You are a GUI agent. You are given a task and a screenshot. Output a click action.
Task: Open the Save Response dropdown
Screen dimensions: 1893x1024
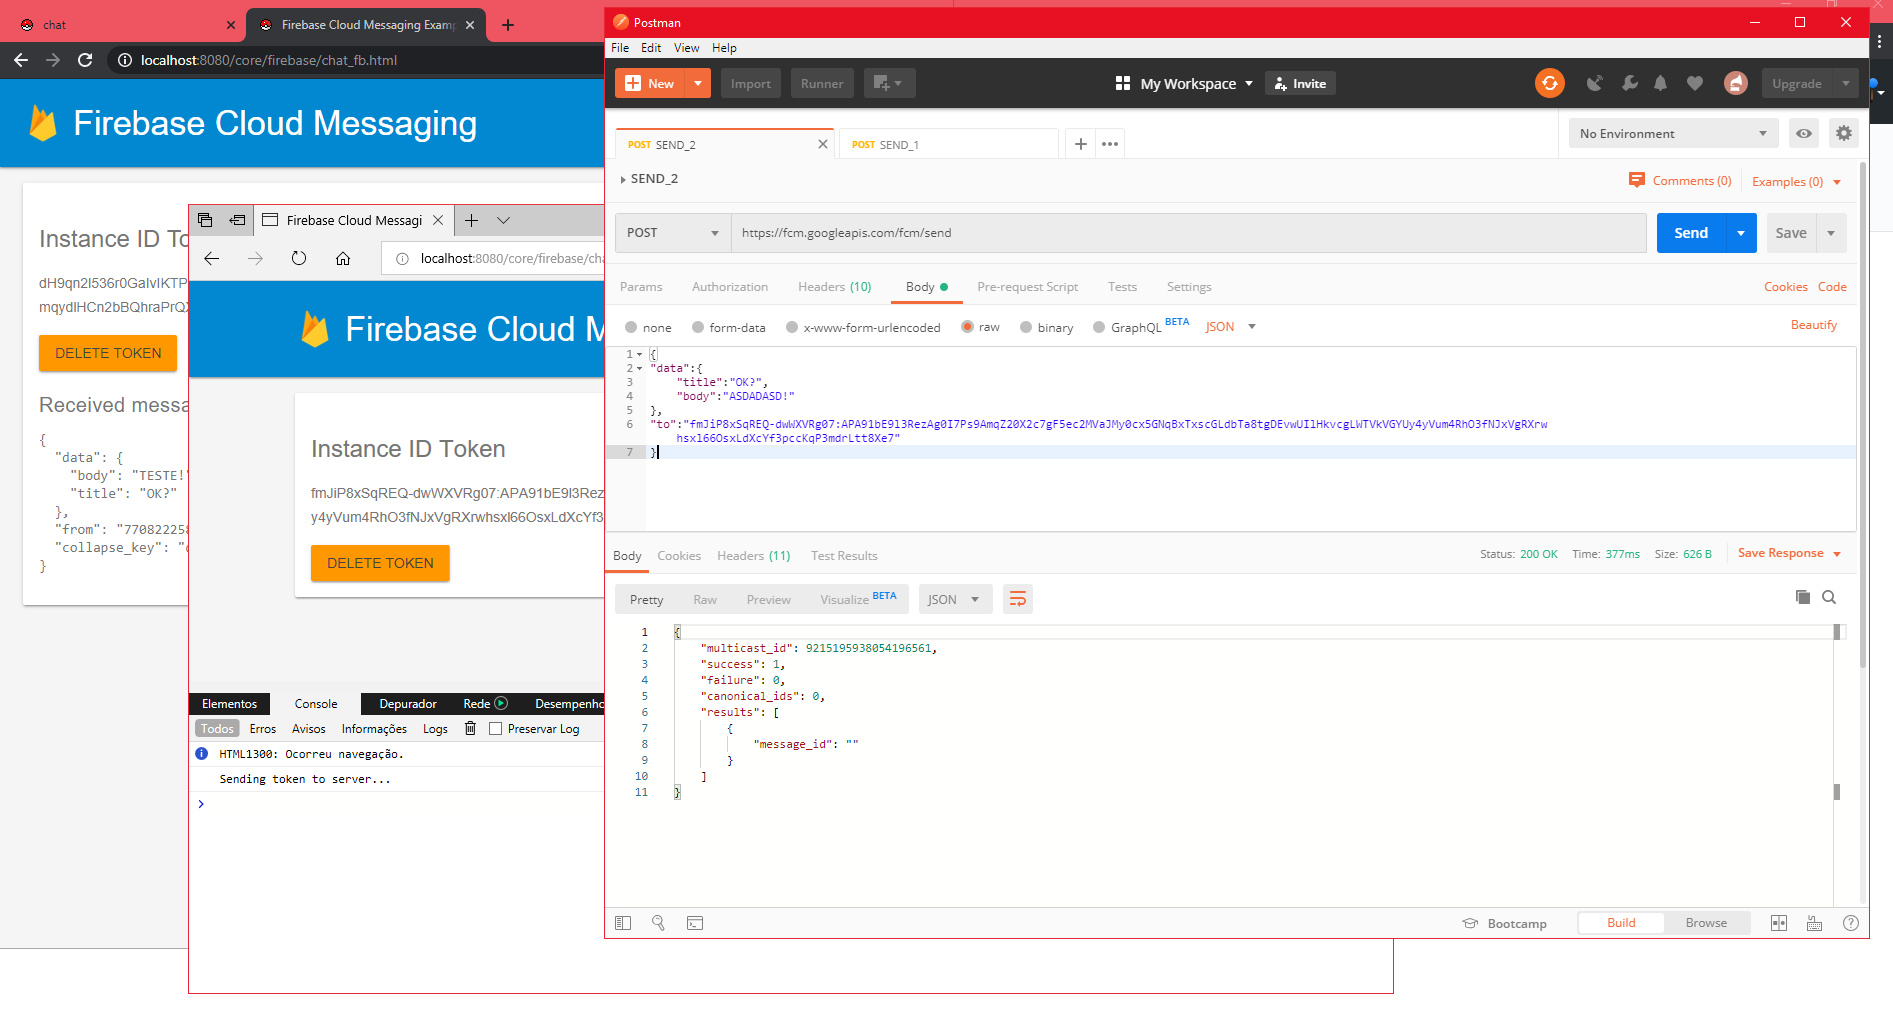1789,553
